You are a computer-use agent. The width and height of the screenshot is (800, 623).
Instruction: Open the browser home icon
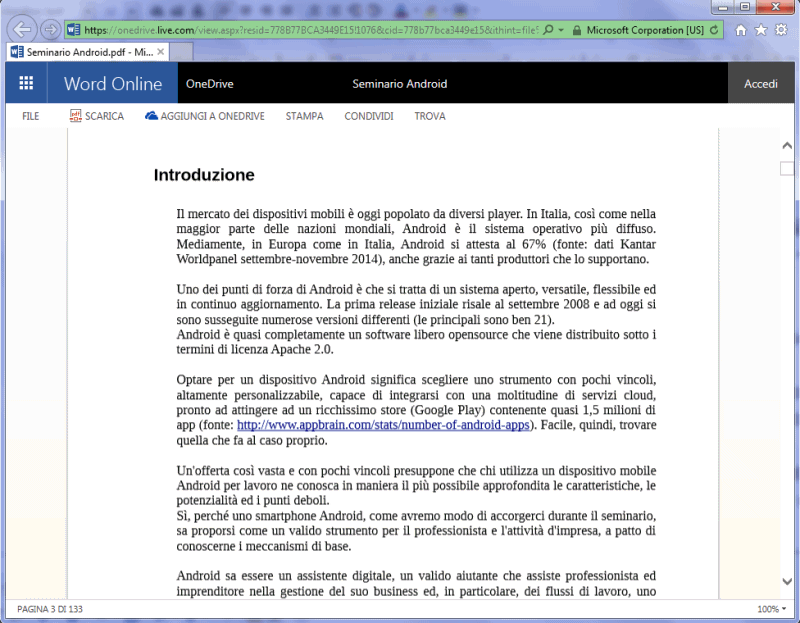(741, 30)
